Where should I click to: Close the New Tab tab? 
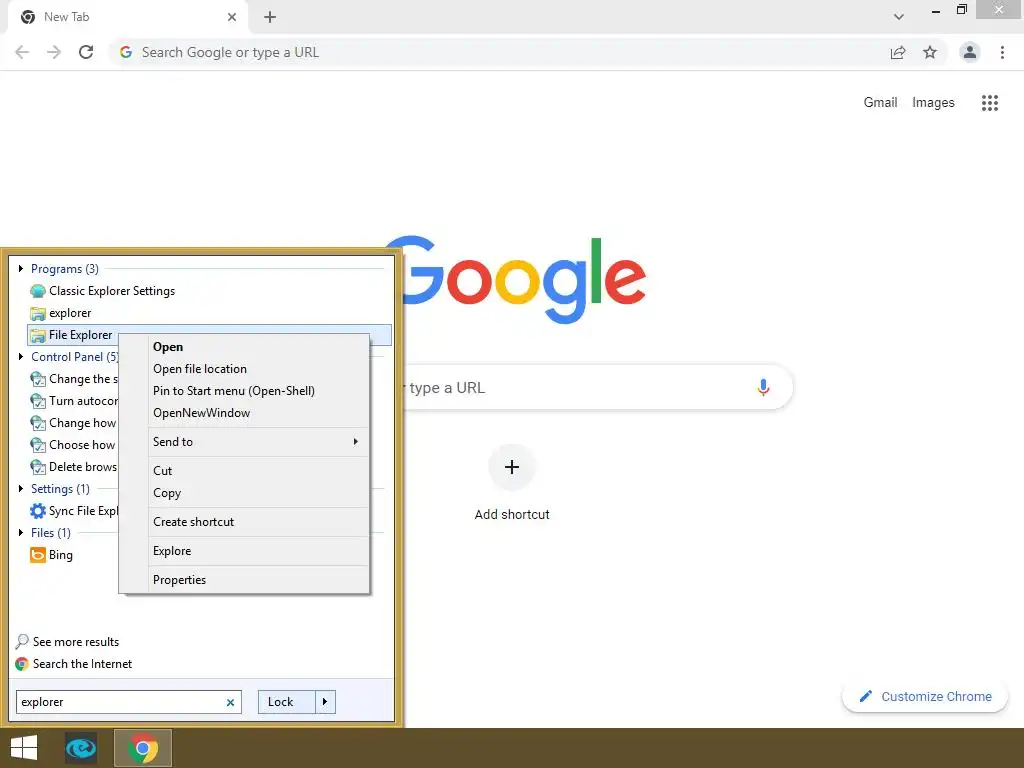tap(232, 17)
